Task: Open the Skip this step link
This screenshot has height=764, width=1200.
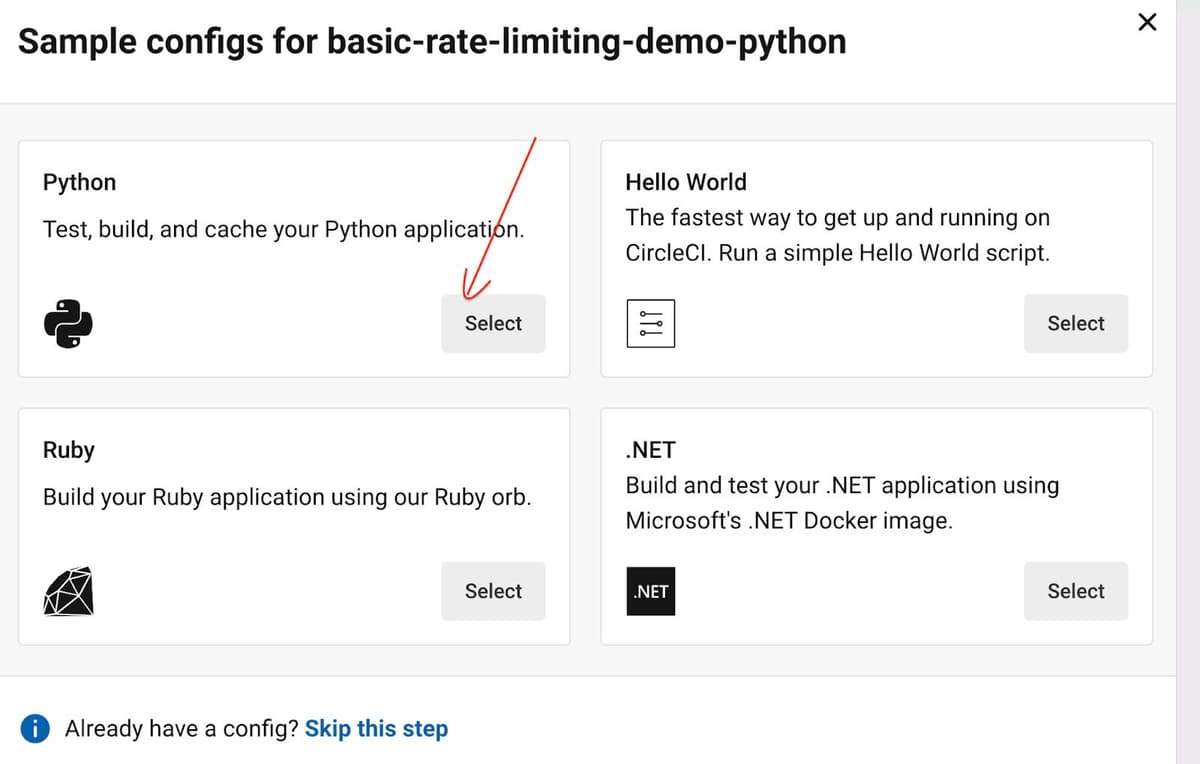Action: (x=376, y=728)
